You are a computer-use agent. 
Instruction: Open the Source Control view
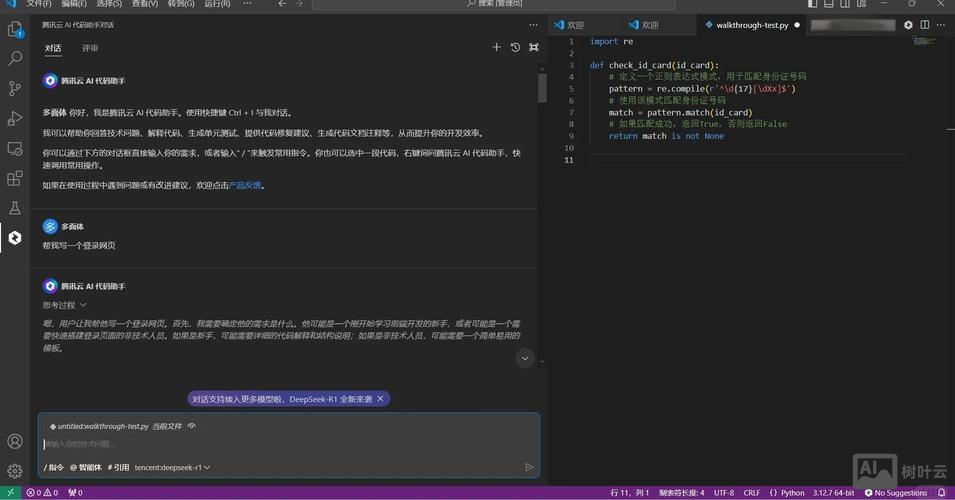[15, 88]
